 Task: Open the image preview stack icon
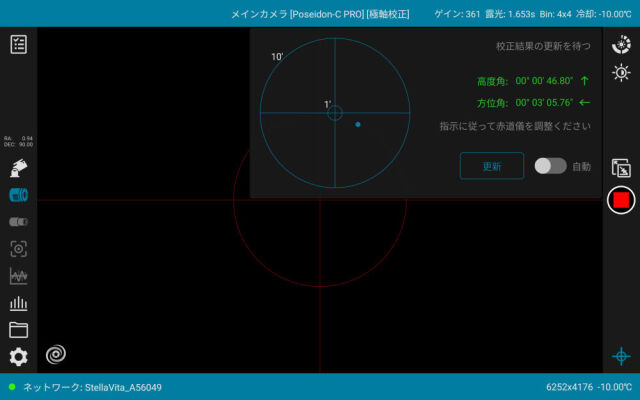pyautogui.click(x=621, y=168)
